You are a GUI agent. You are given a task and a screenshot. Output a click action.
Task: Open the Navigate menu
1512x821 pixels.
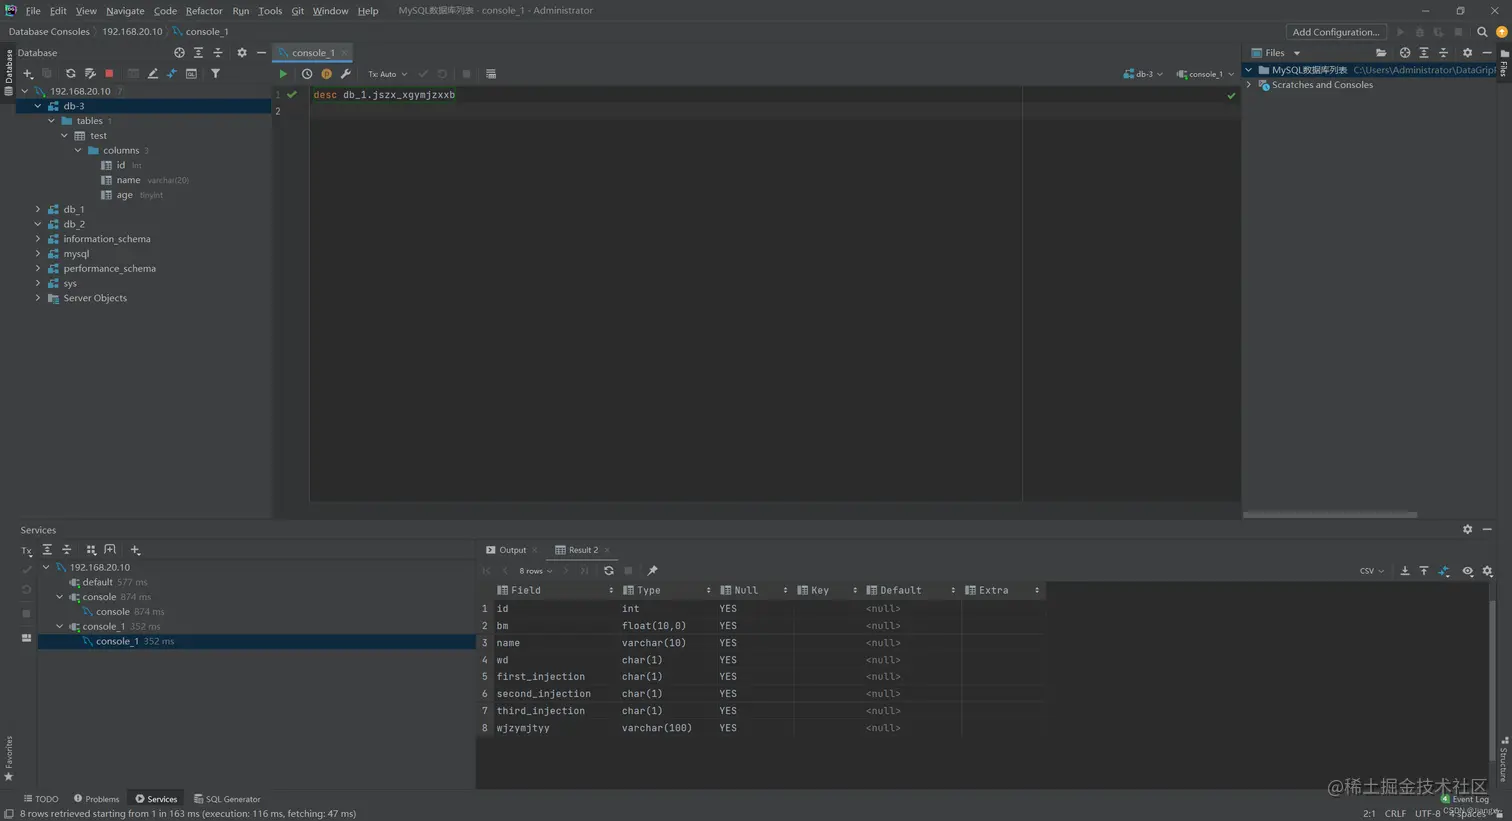(x=125, y=11)
